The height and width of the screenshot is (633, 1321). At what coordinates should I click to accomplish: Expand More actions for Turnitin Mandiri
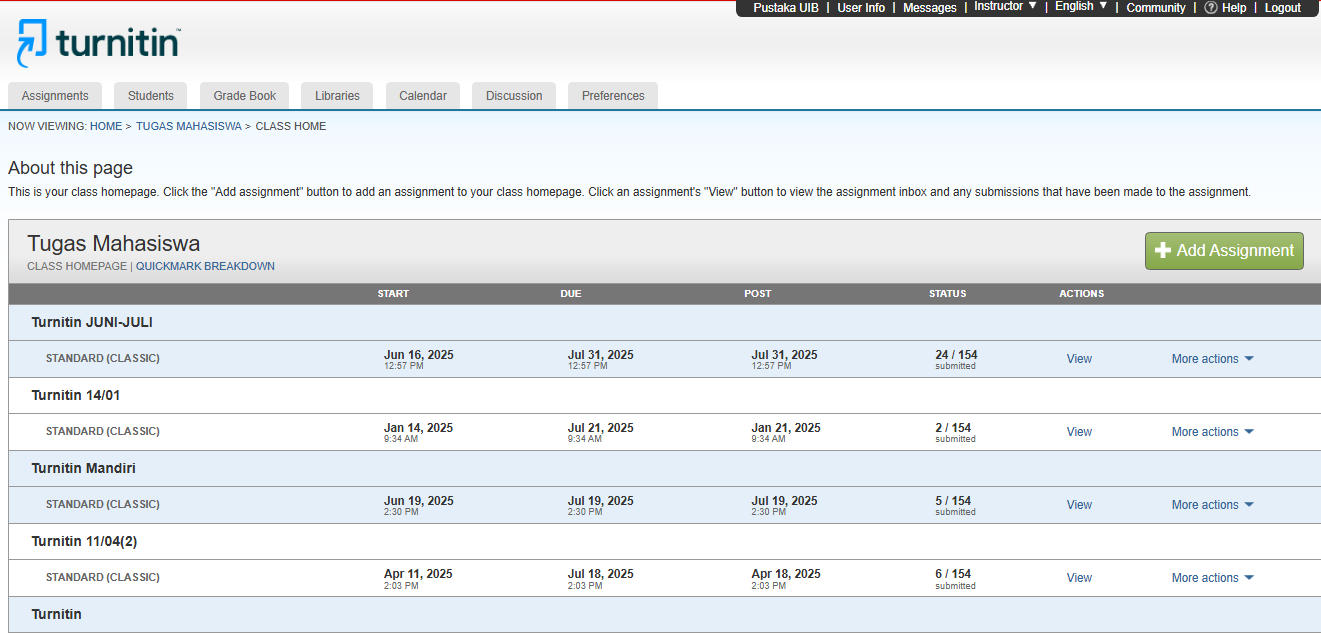pos(1212,505)
